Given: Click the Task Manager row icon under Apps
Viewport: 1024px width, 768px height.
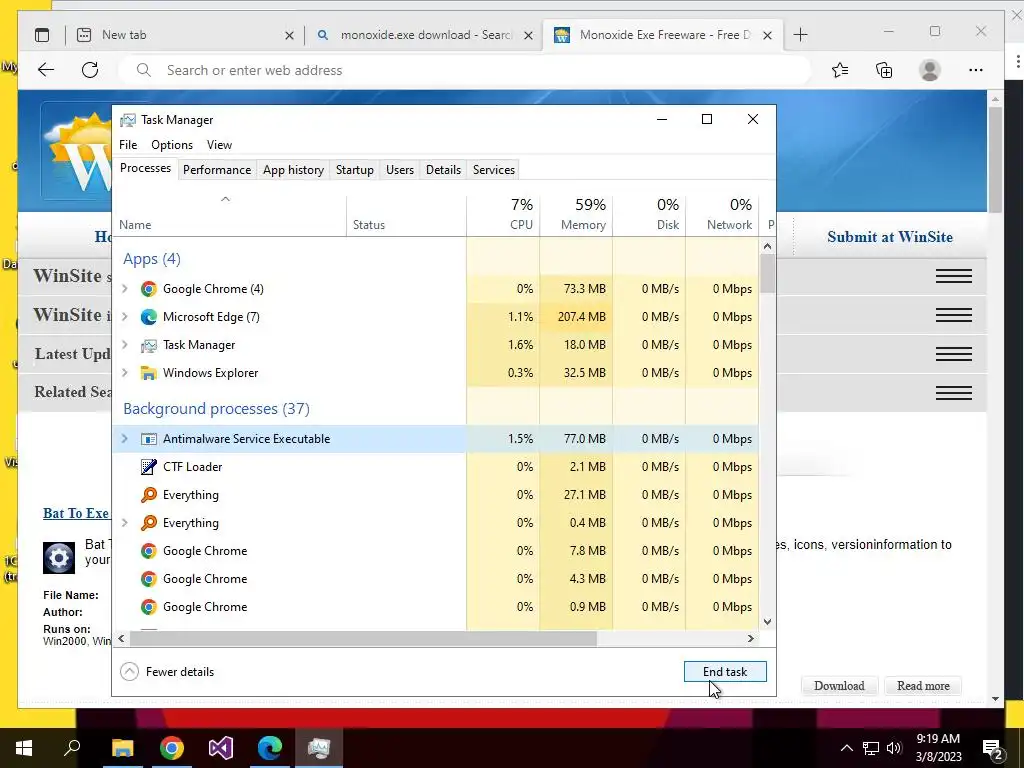Looking at the screenshot, I should tap(149, 345).
